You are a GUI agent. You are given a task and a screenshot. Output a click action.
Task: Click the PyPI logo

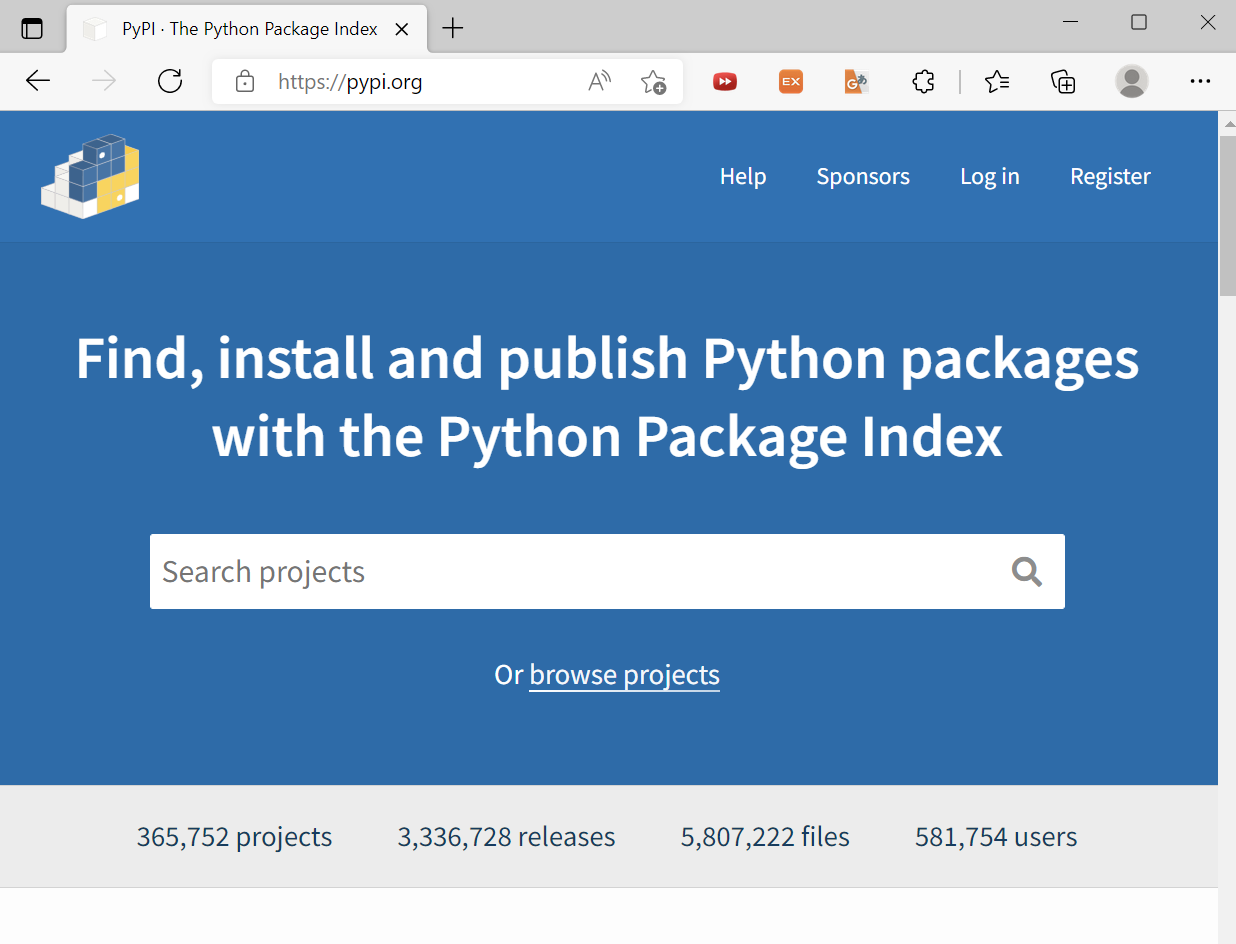coord(90,176)
